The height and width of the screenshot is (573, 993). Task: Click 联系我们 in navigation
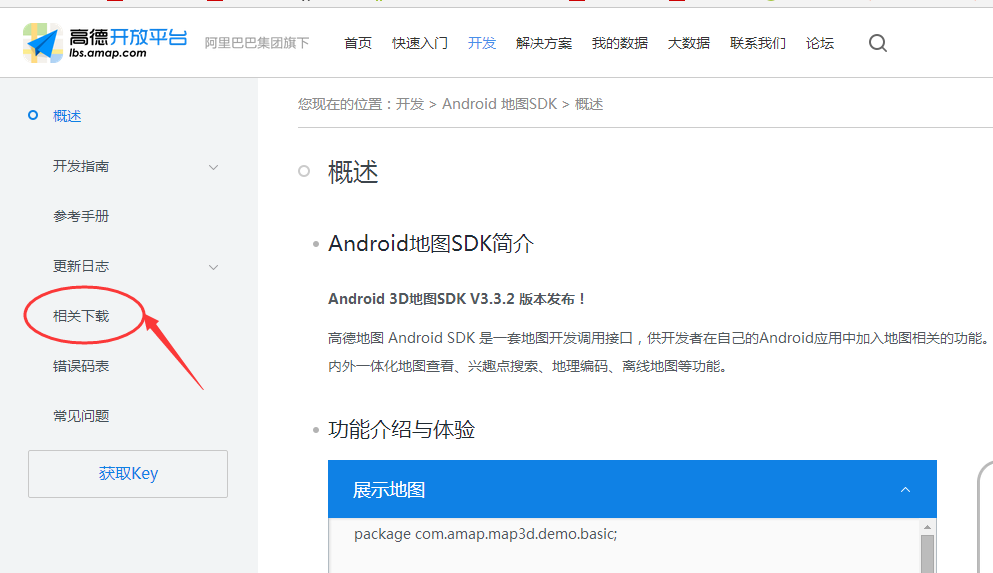[758, 43]
